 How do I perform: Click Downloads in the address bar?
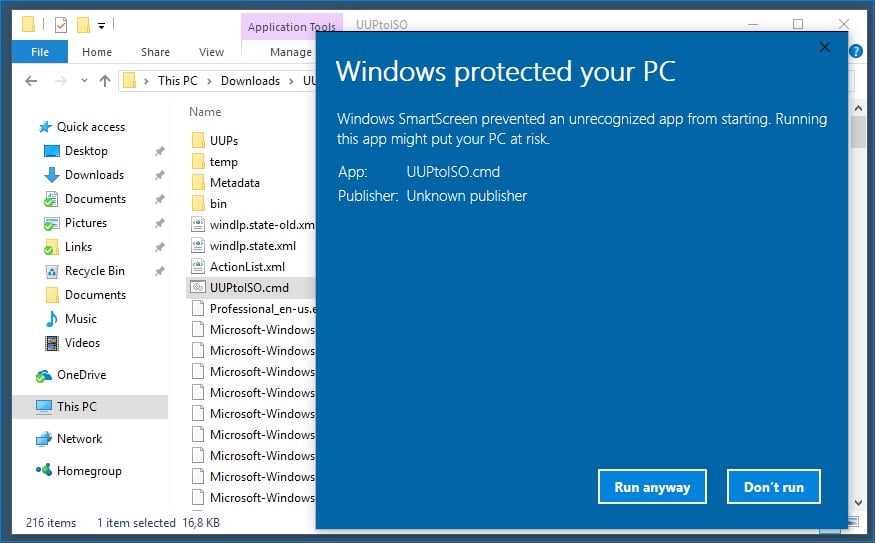tap(250, 81)
